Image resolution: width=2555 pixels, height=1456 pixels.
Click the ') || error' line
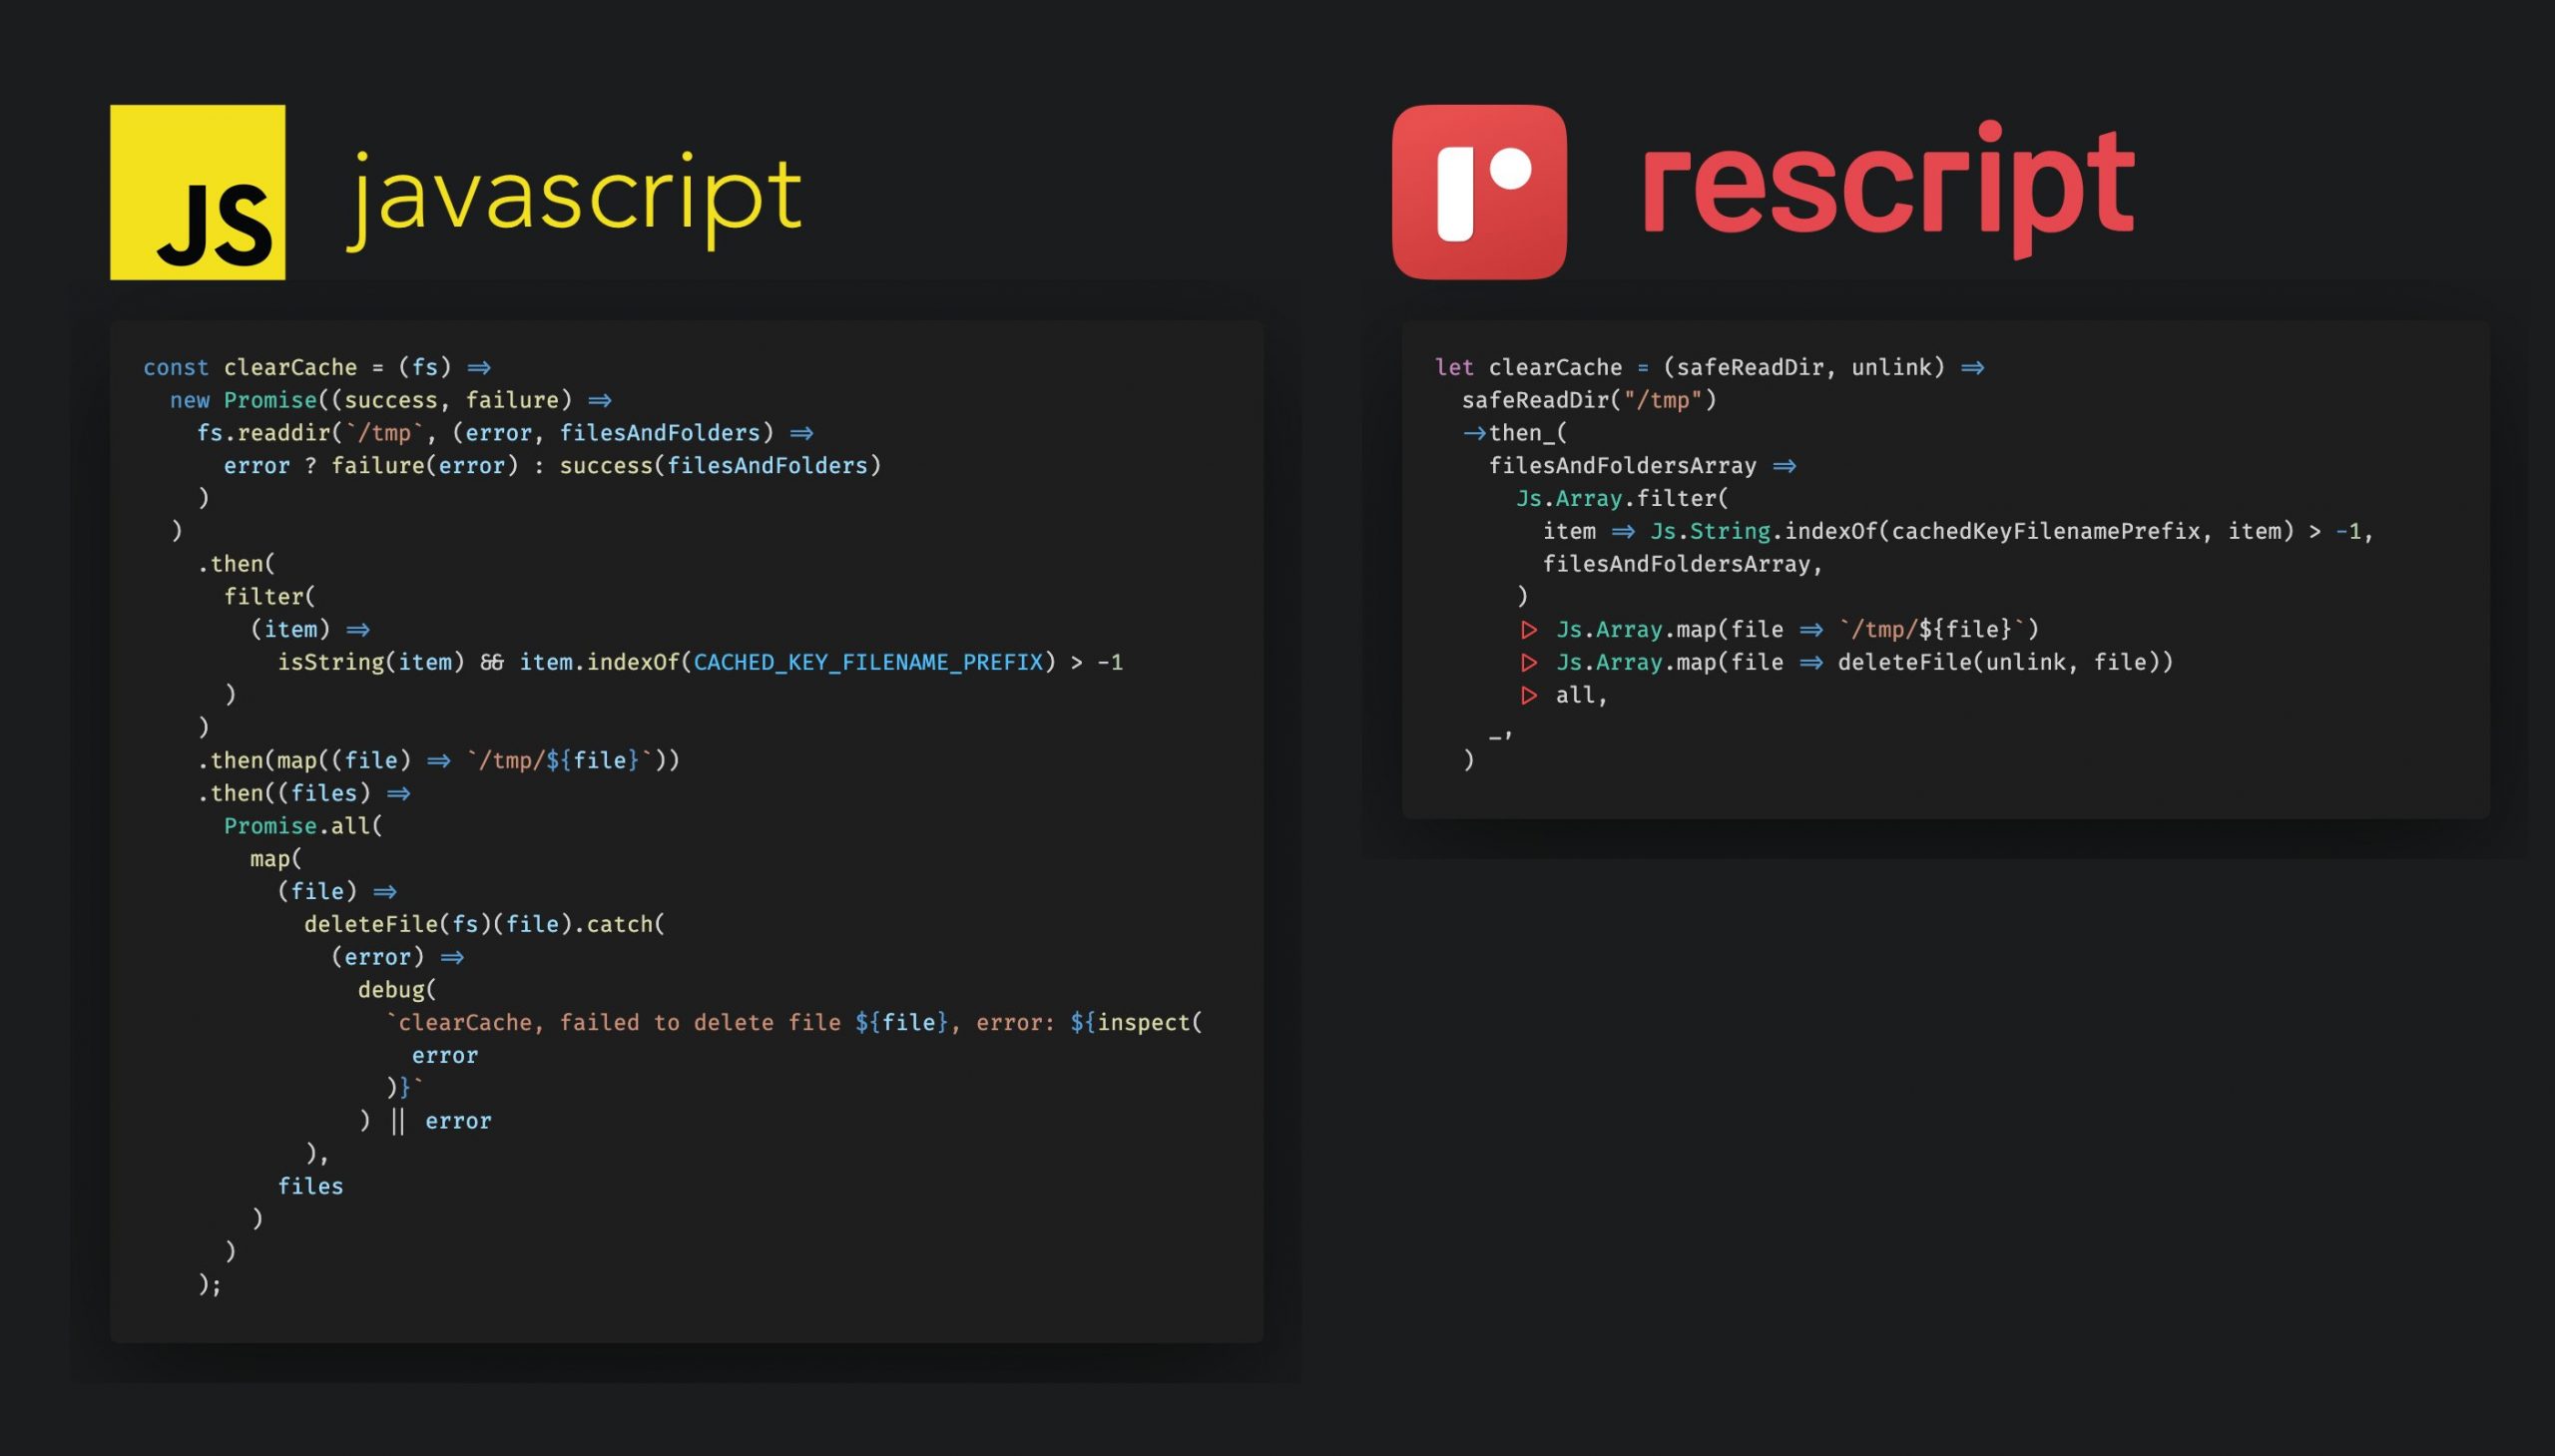(424, 1121)
